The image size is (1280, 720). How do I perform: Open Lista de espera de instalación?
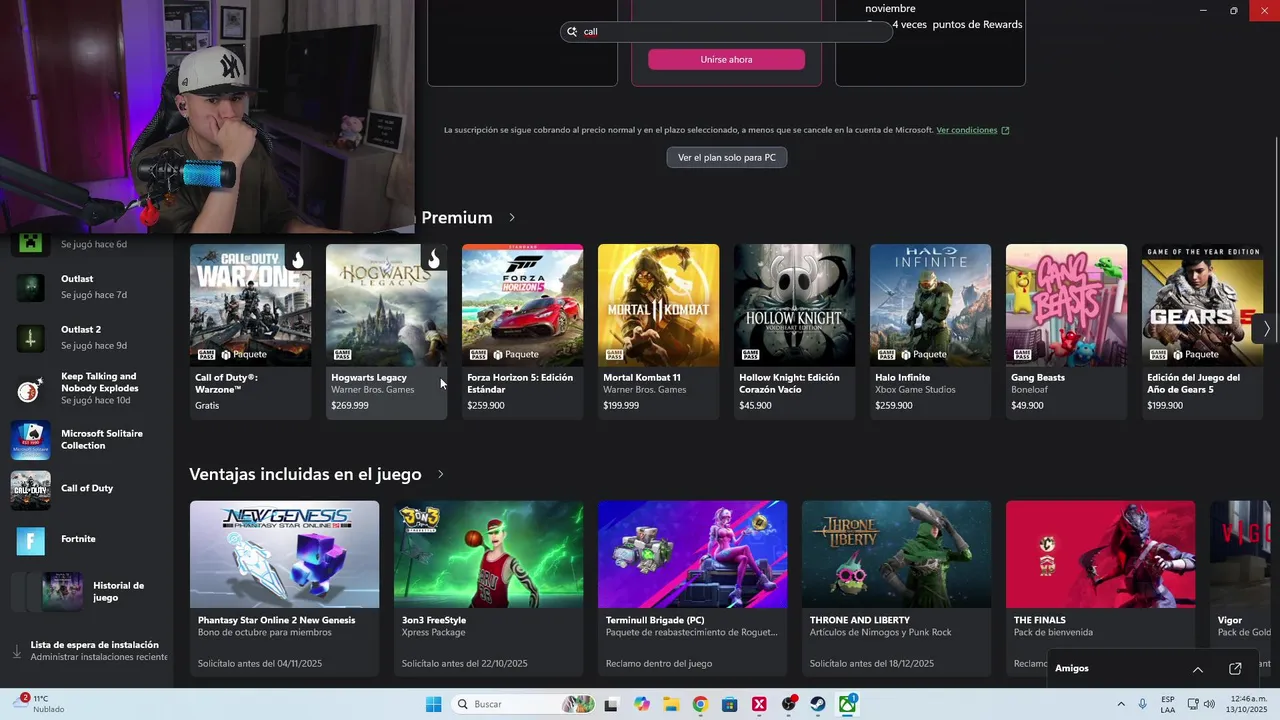(x=92, y=651)
